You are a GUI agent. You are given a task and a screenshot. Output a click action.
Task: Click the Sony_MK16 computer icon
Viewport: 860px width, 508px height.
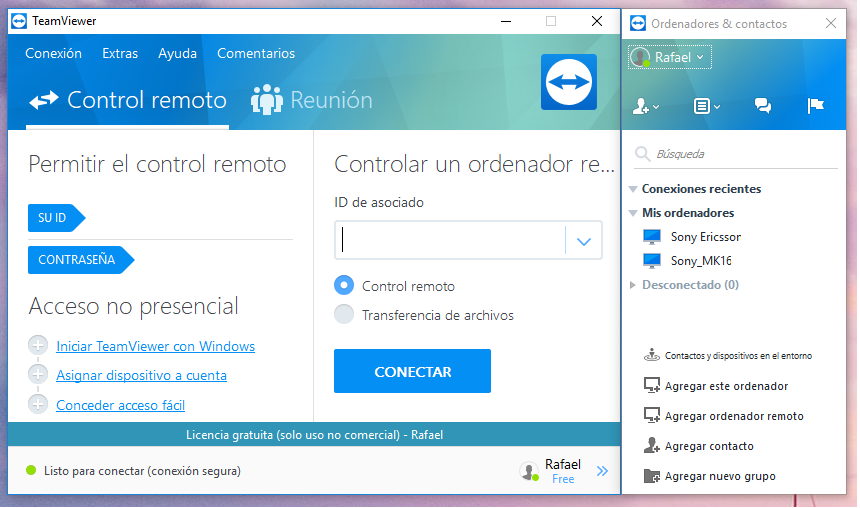[652, 261]
